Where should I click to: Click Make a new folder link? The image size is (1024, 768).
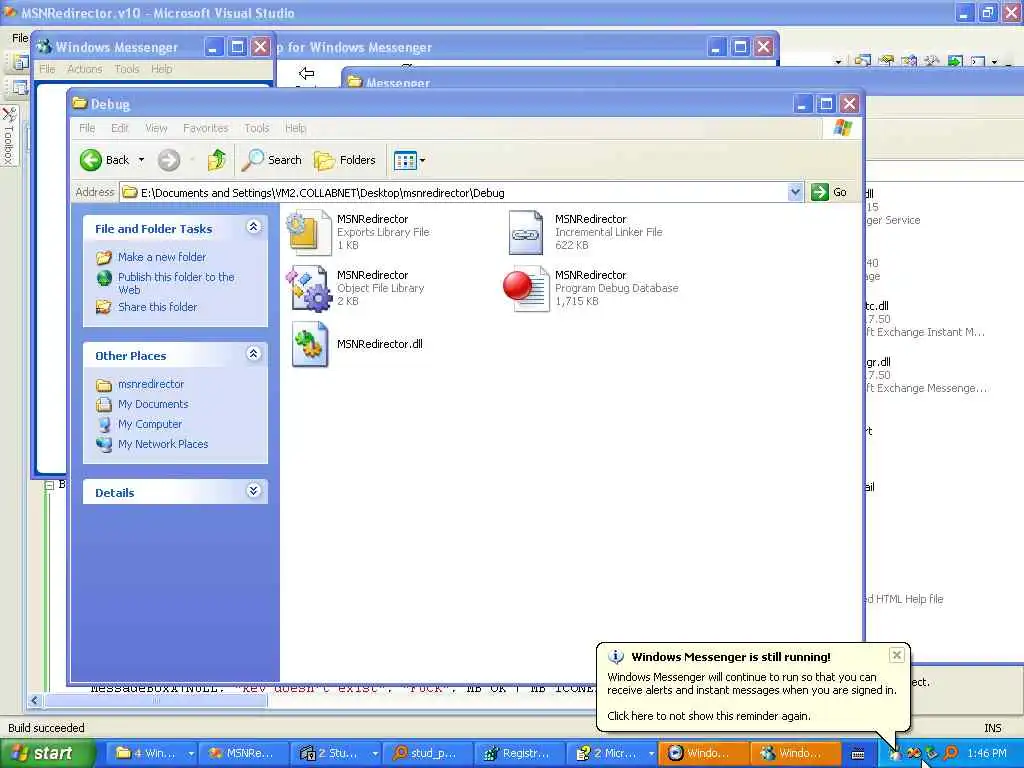(161, 257)
